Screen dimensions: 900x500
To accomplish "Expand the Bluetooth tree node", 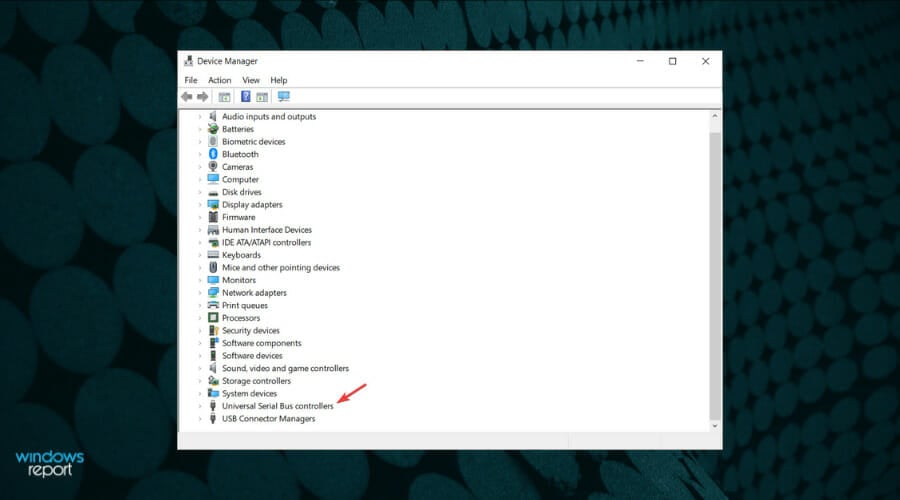I will pyautogui.click(x=200, y=154).
